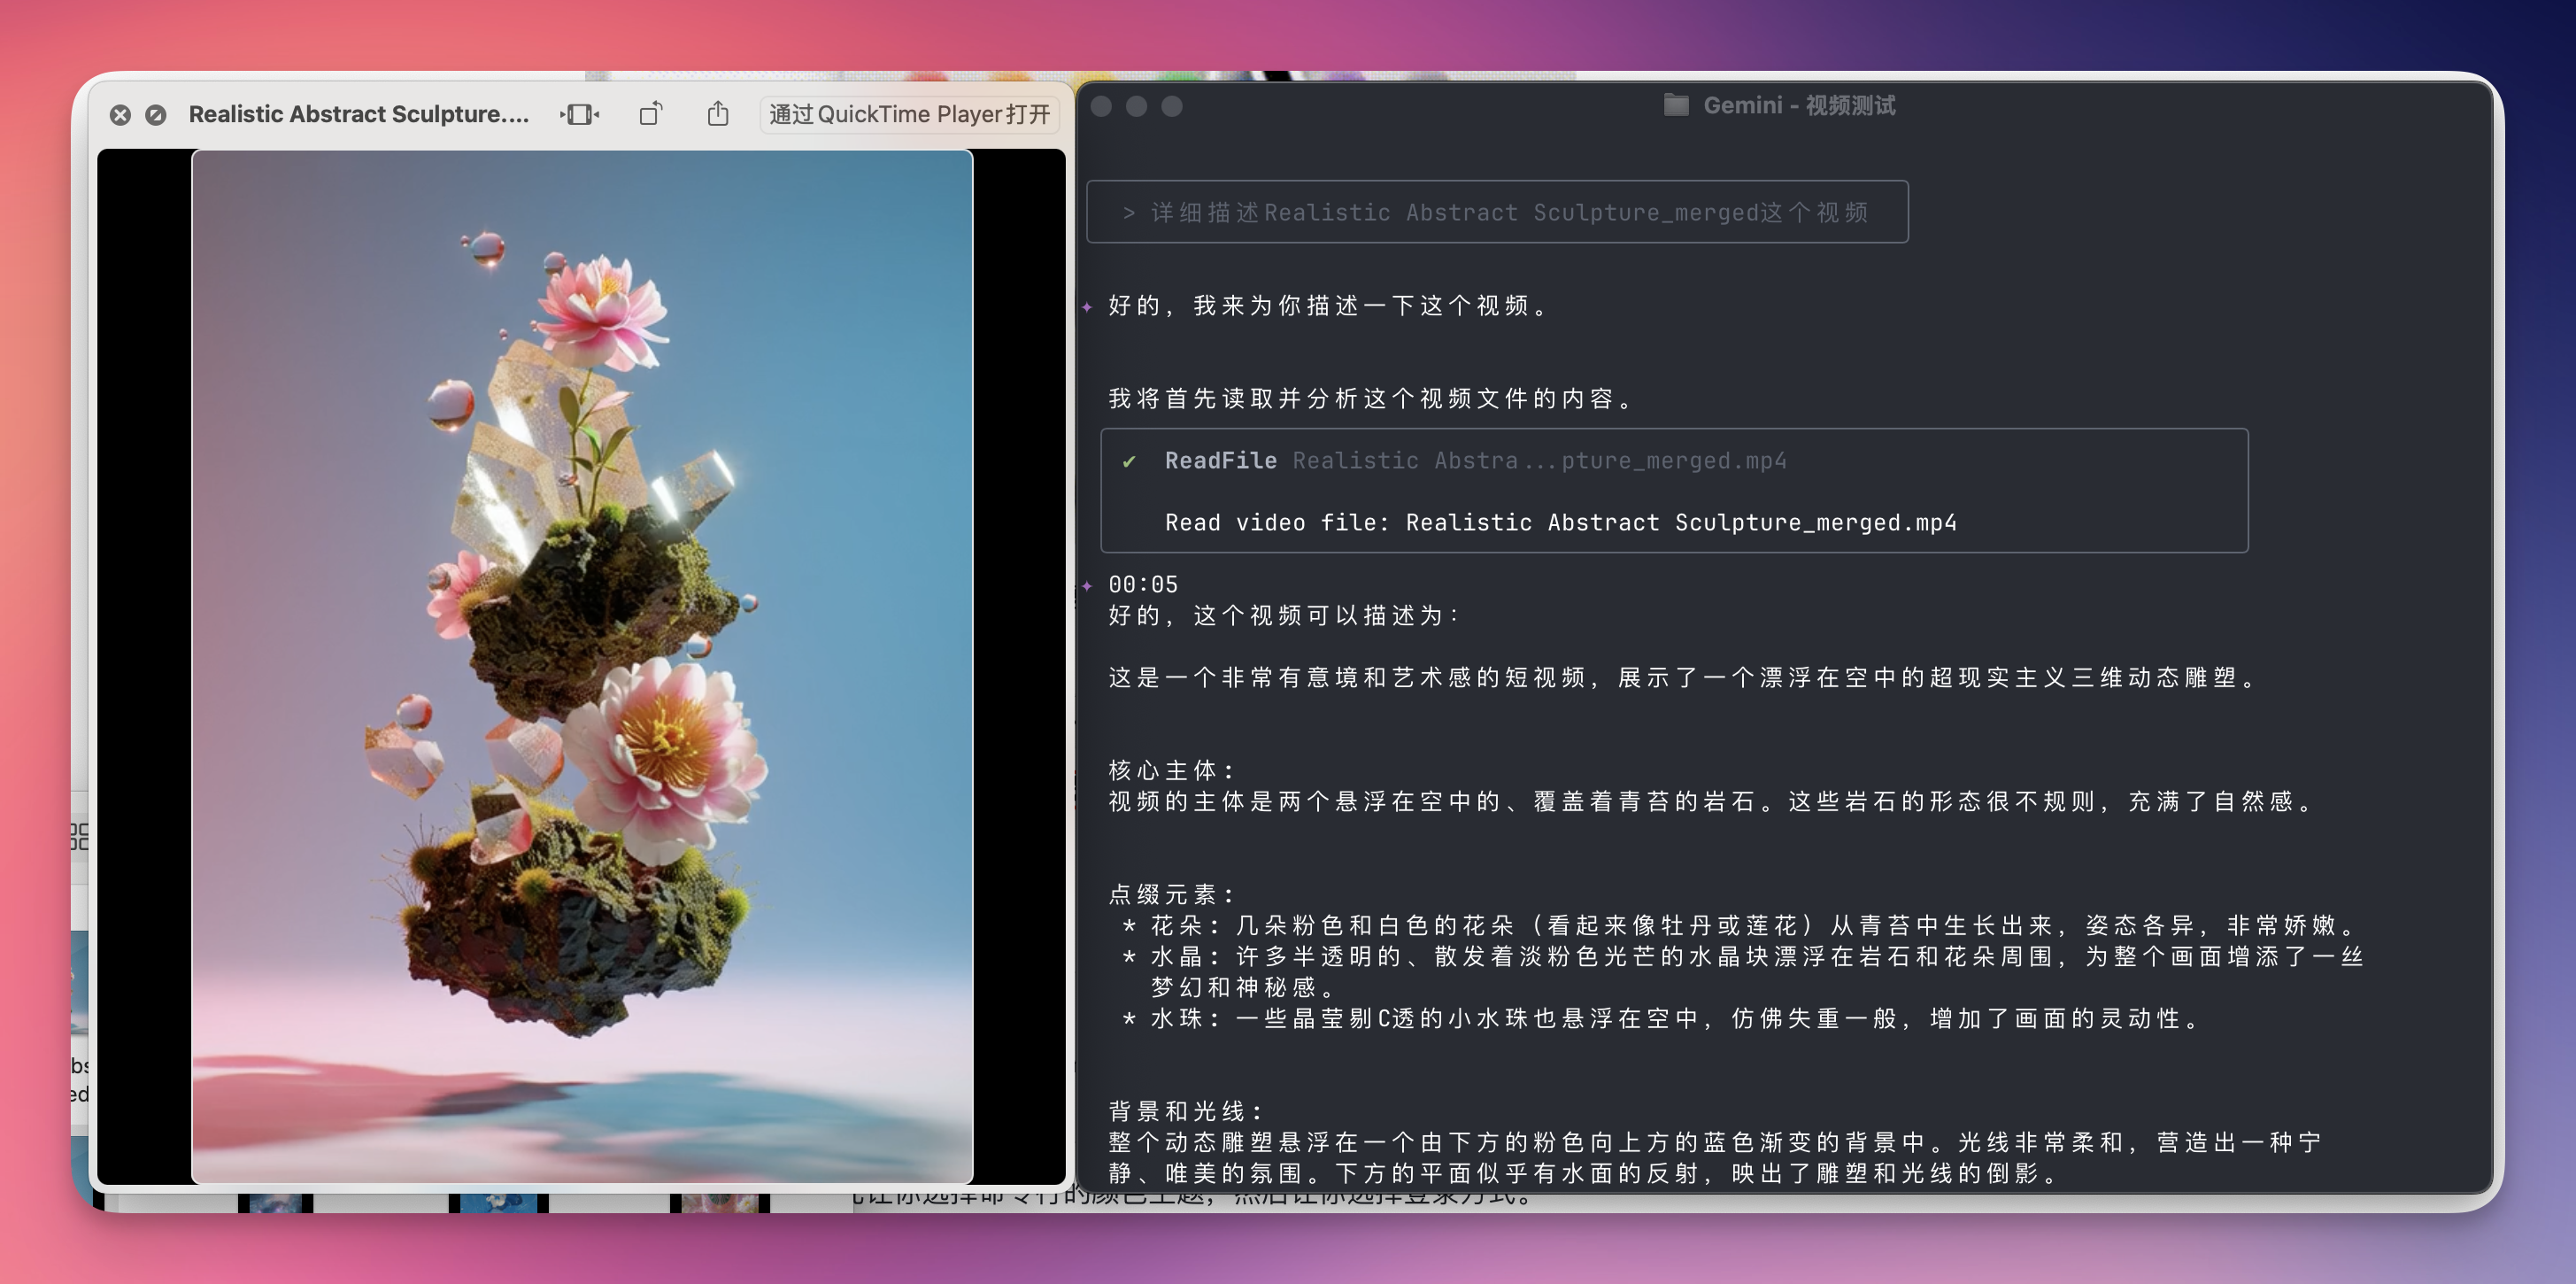Click the Gemini terminal's middle gray window button

point(1136,106)
